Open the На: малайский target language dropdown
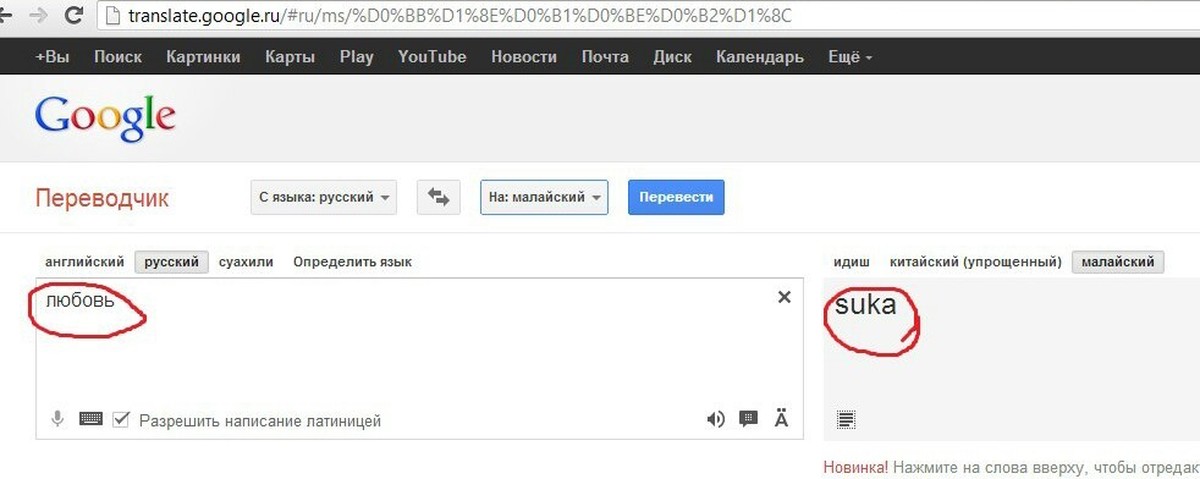 pyautogui.click(x=544, y=197)
